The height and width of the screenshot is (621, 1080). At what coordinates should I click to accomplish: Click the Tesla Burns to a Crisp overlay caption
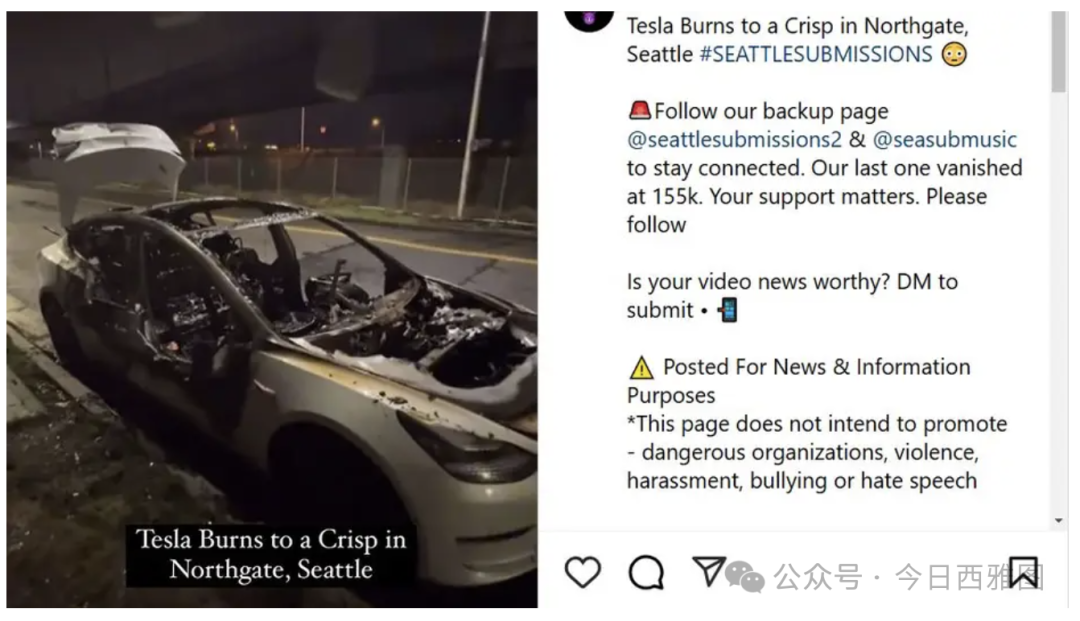click(x=271, y=555)
